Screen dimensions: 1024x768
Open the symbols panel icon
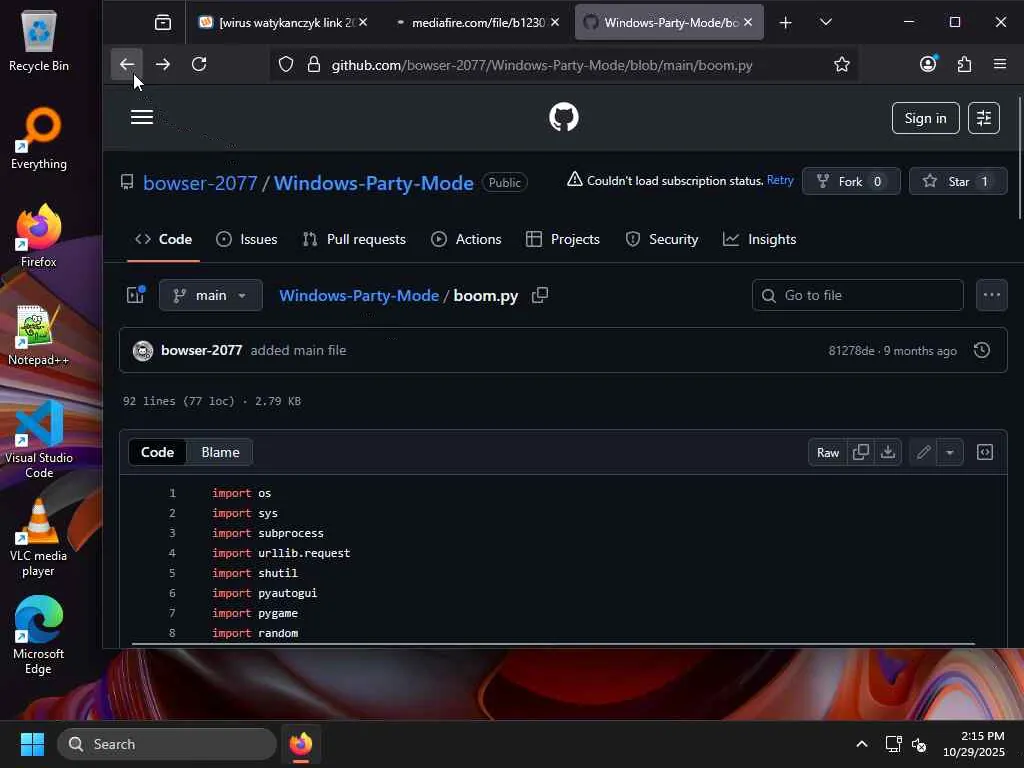(985, 453)
